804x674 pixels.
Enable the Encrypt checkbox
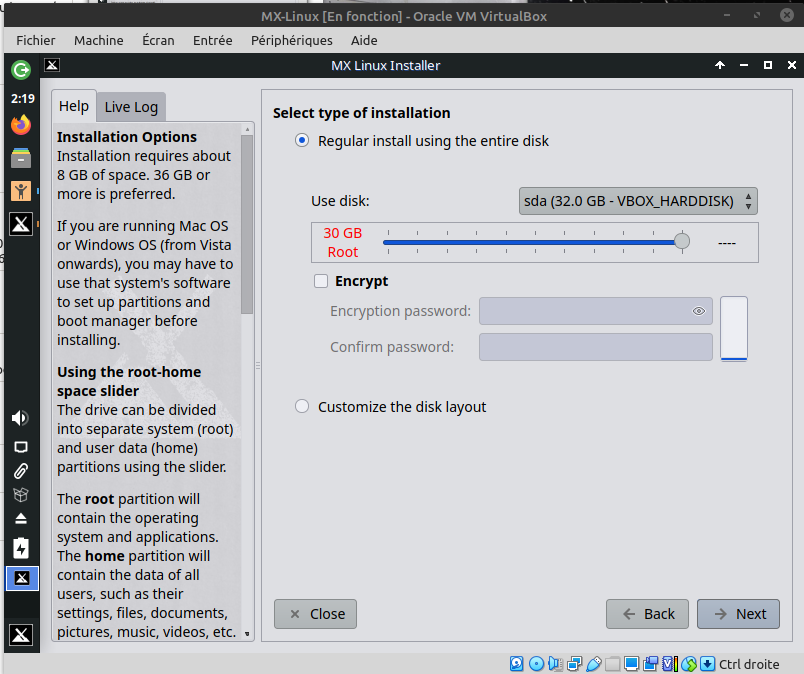pos(321,281)
